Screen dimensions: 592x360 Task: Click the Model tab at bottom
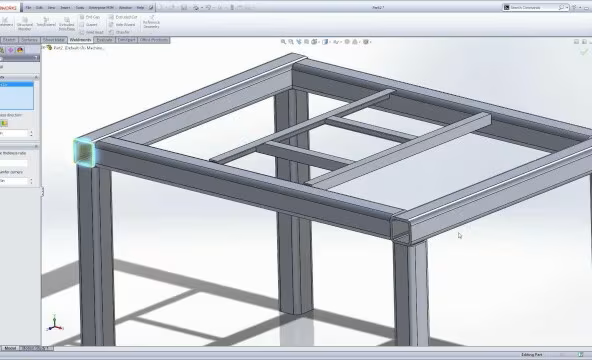point(10,348)
